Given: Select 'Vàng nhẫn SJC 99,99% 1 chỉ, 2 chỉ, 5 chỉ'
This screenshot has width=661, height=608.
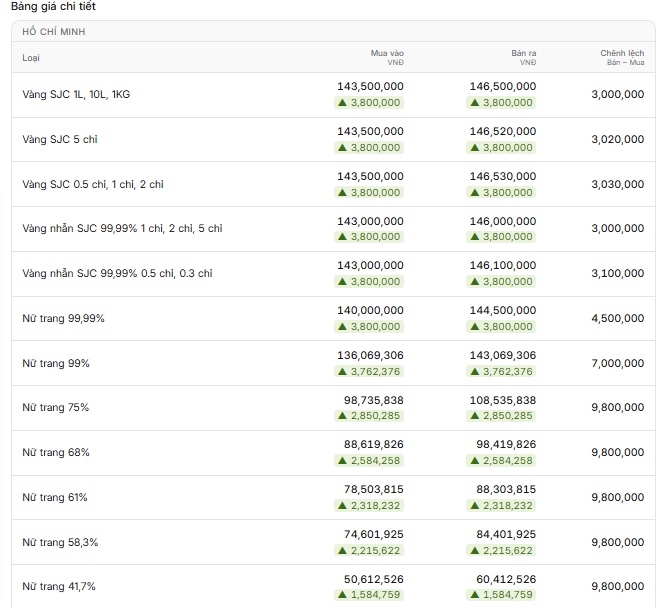Looking at the screenshot, I should [122, 228].
